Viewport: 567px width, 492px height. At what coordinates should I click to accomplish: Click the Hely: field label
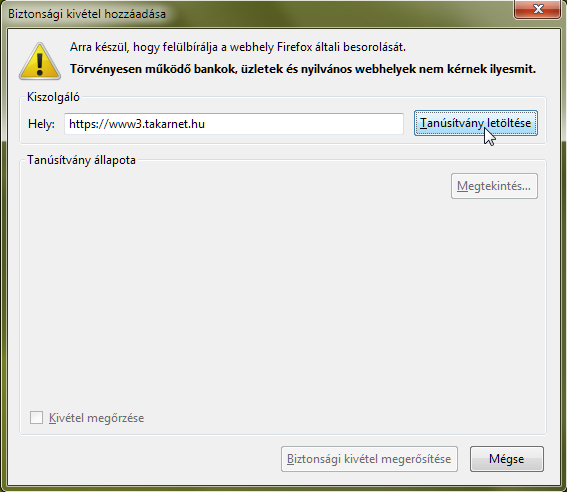pos(41,124)
